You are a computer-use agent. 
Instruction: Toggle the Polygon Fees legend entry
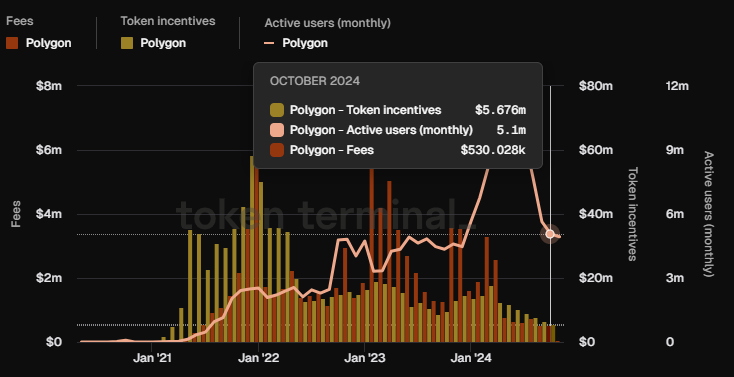click(x=39, y=43)
